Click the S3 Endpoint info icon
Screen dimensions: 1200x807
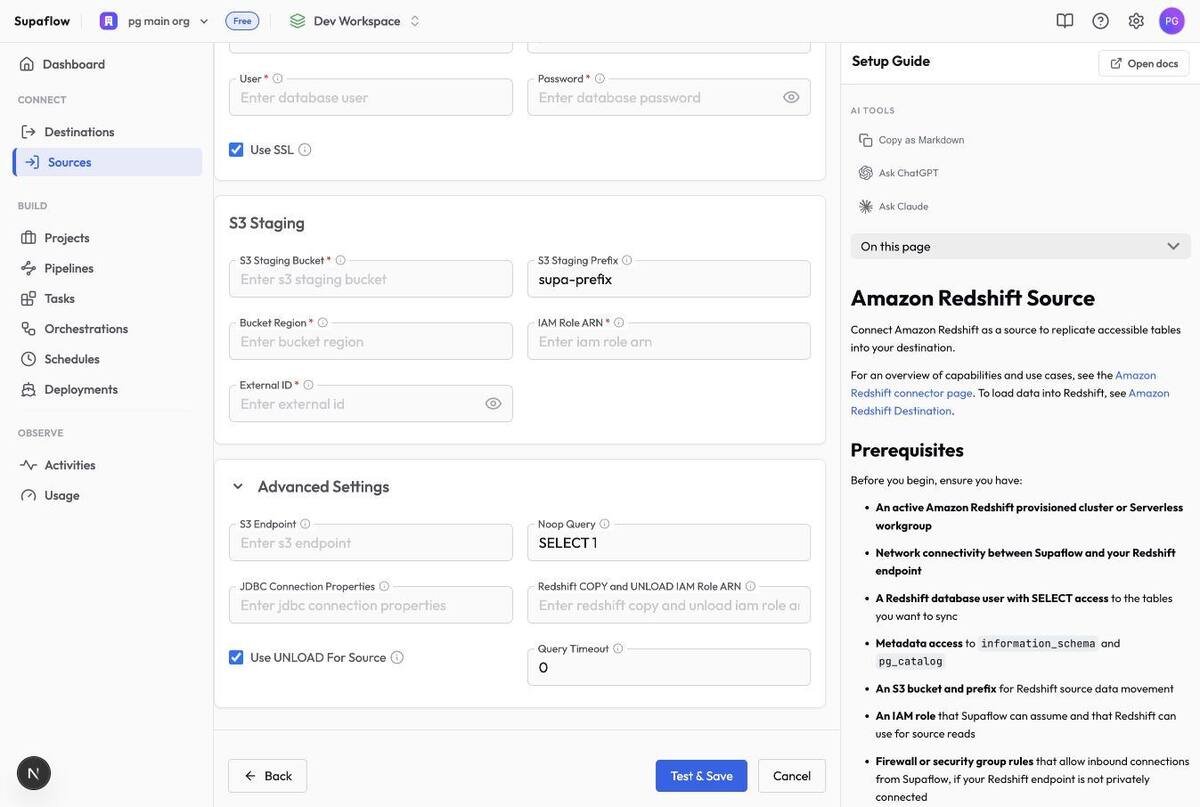click(x=305, y=524)
